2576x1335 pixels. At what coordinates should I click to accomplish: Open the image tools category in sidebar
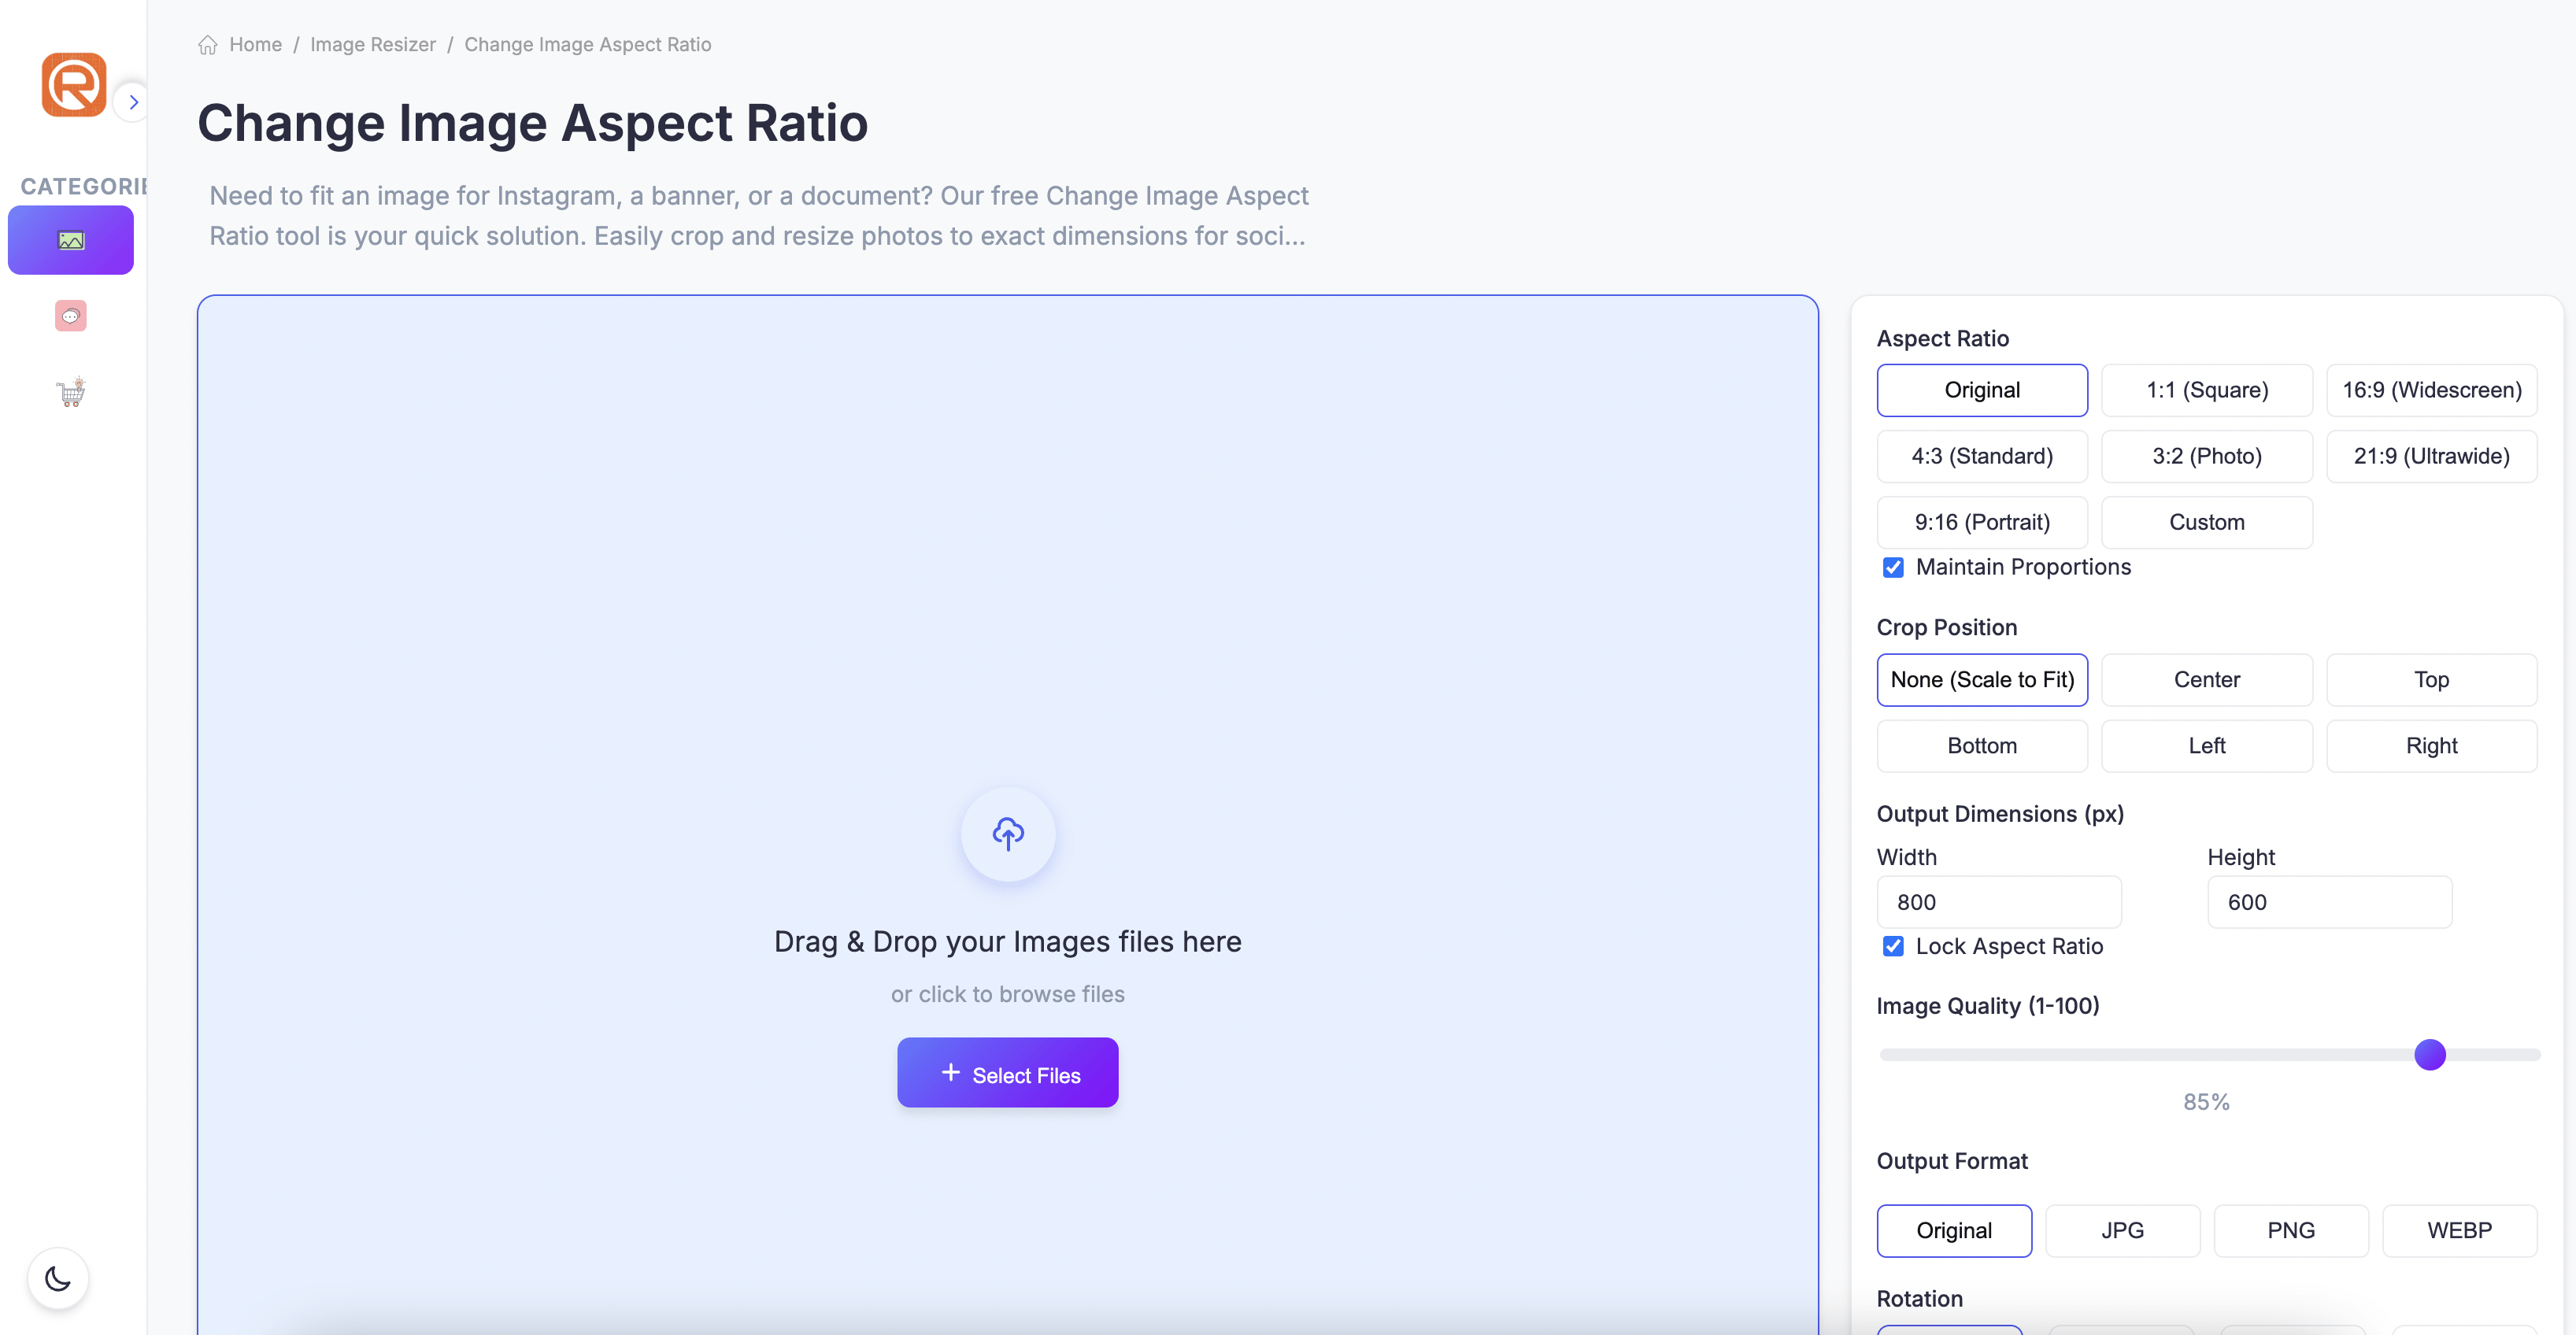[x=70, y=239]
